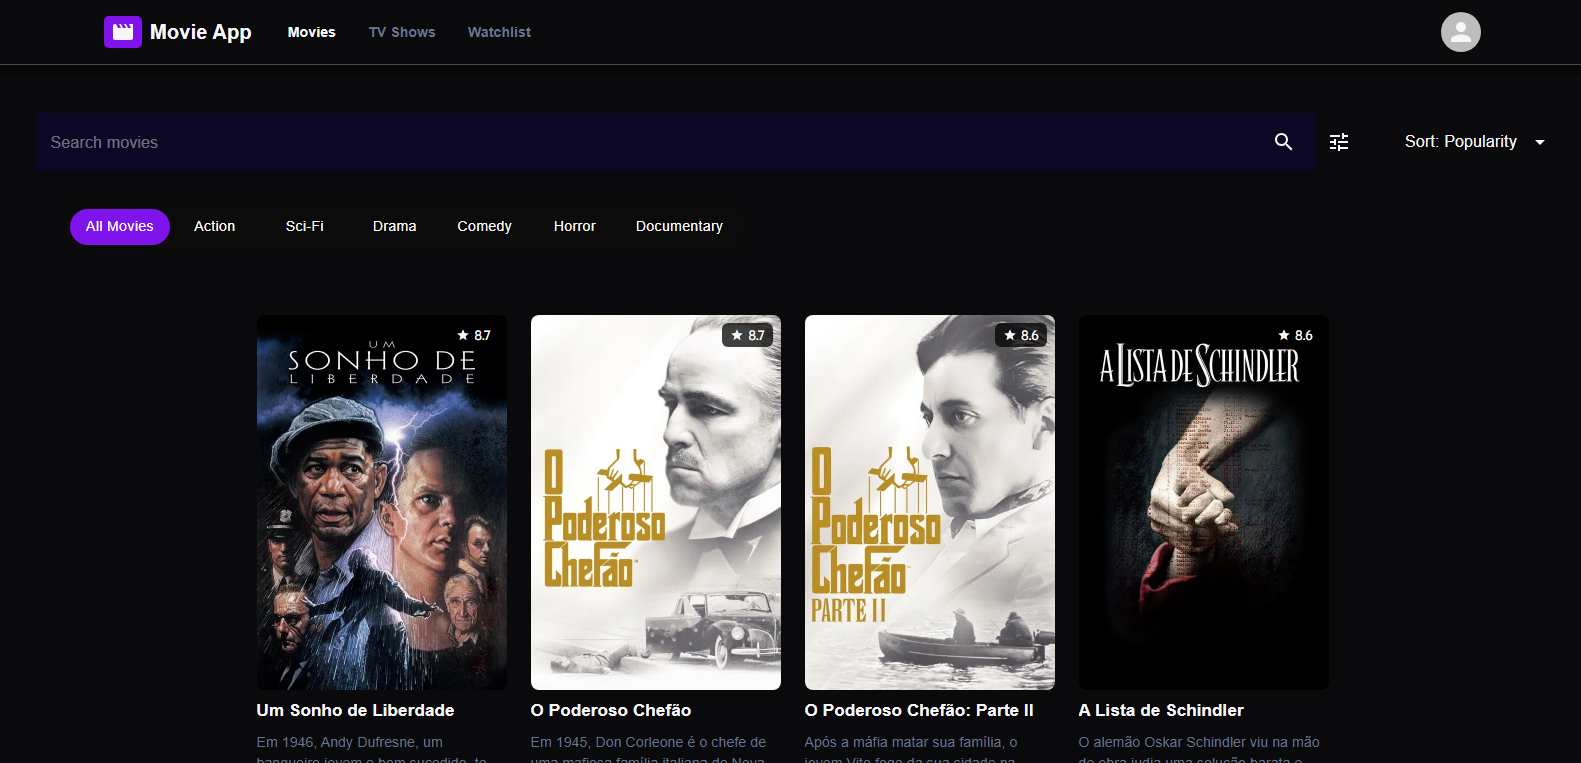Switch to the TV Shows tab
This screenshot has height=763, width=1581.
pyautogui.click(x=402, y=32)
